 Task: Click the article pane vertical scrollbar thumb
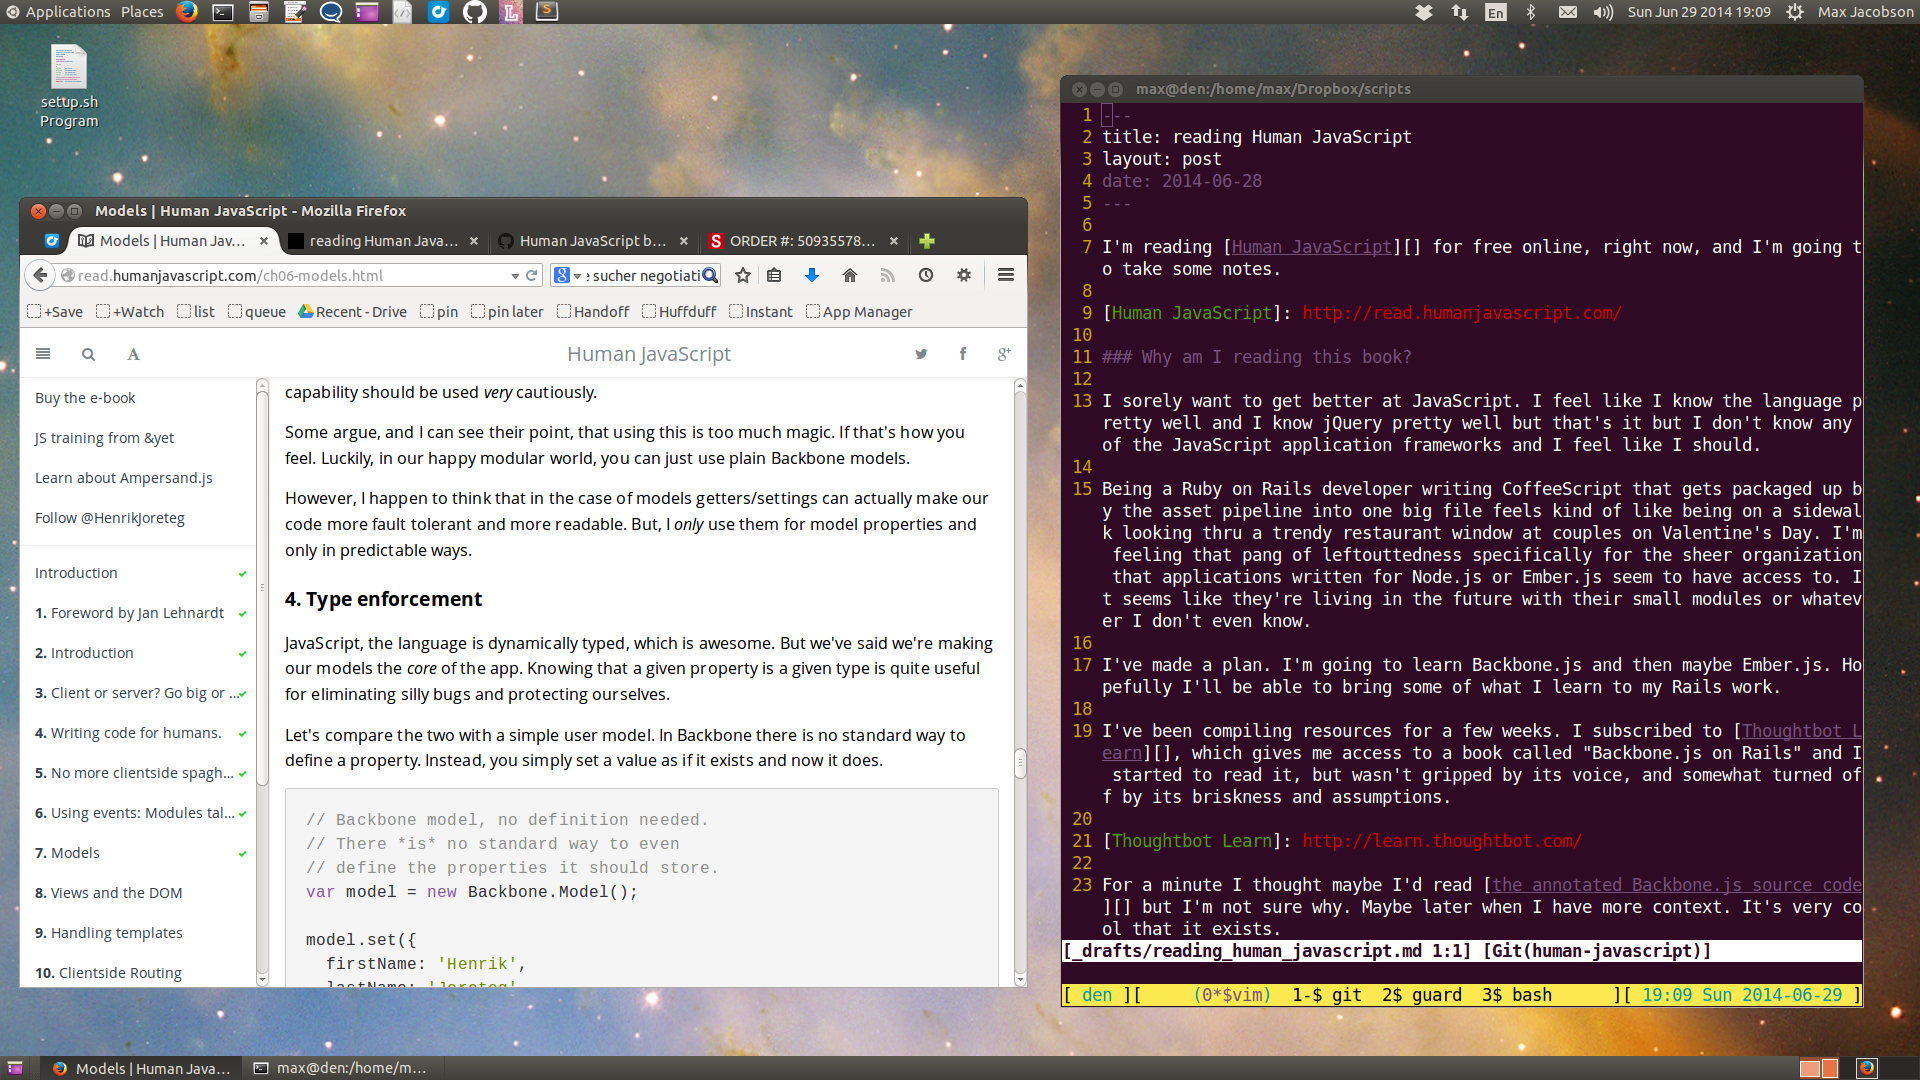[x=1020, y=763]
